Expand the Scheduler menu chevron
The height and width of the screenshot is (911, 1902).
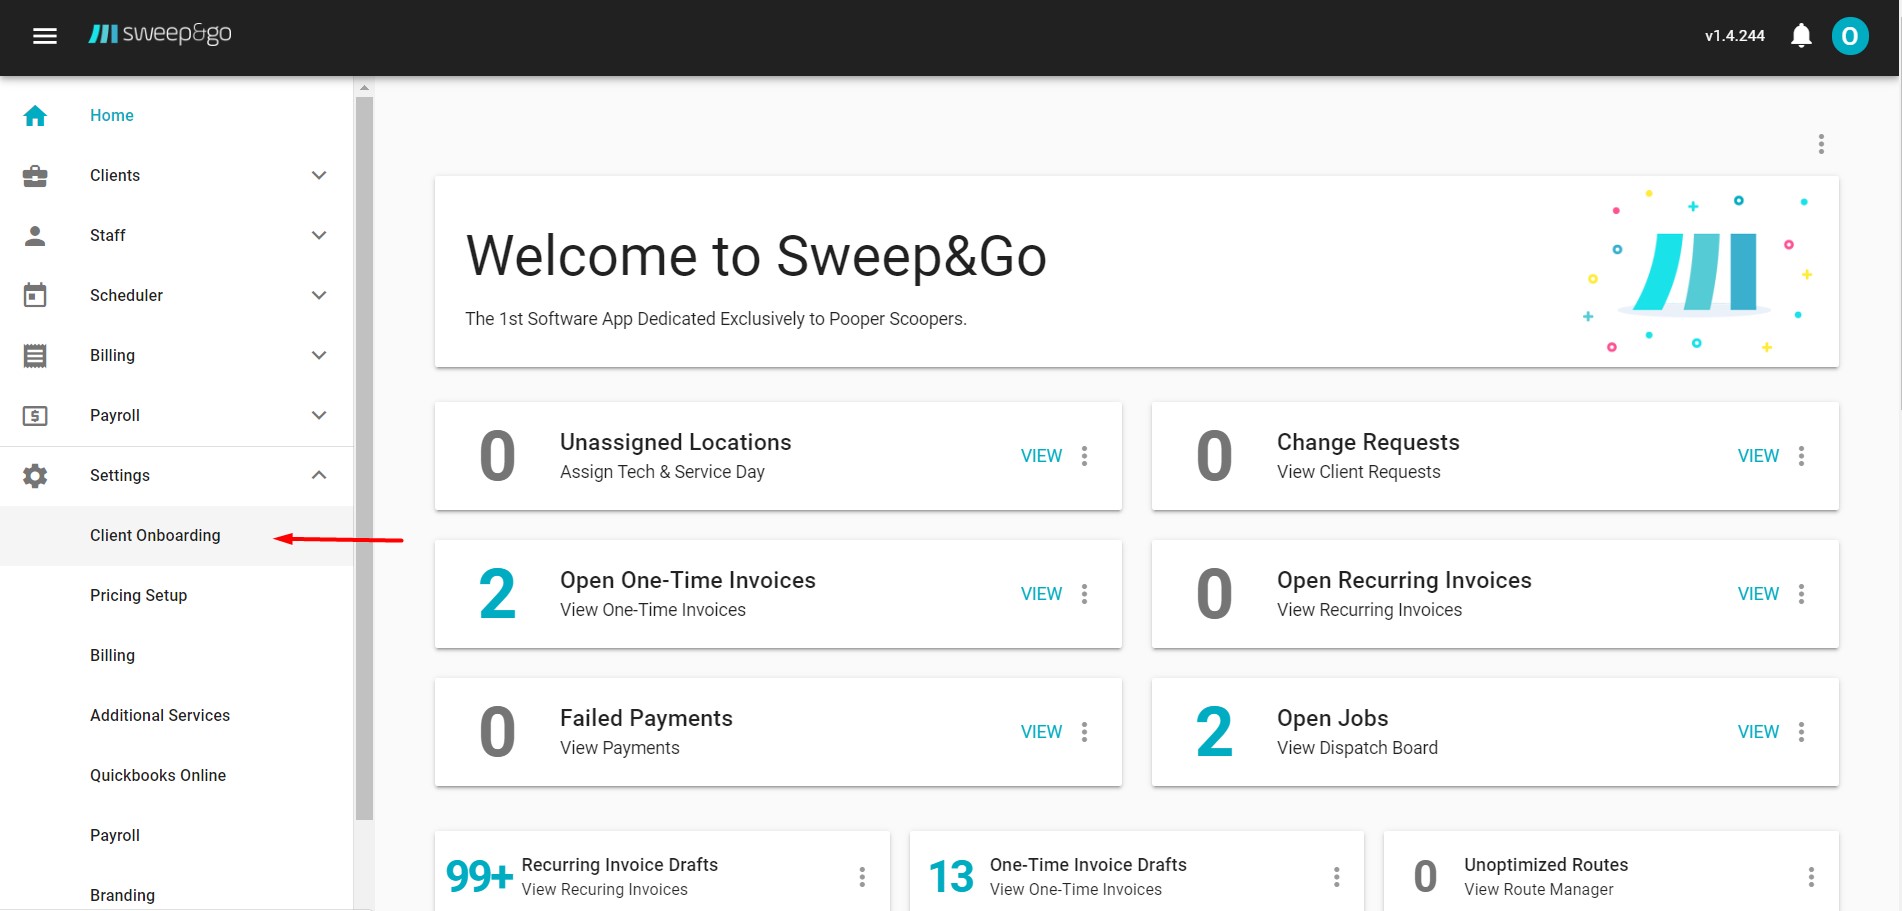pyautogui.click(x=319, y=295)
